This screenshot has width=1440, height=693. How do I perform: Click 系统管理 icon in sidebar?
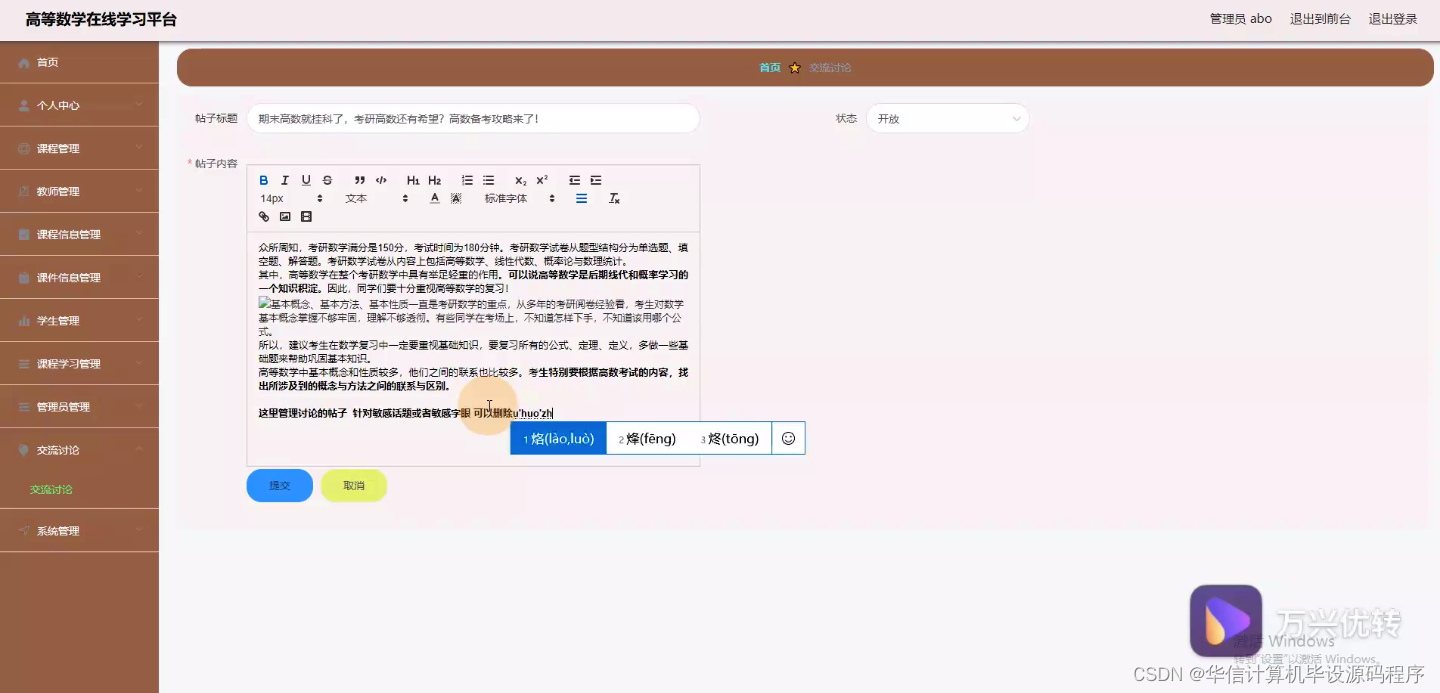pyautogui.click(x=24, y=530)
